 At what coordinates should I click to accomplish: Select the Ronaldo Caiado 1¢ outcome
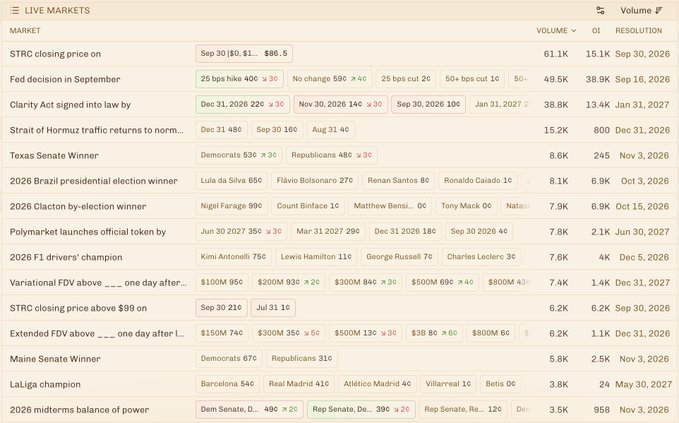[478, 181]
